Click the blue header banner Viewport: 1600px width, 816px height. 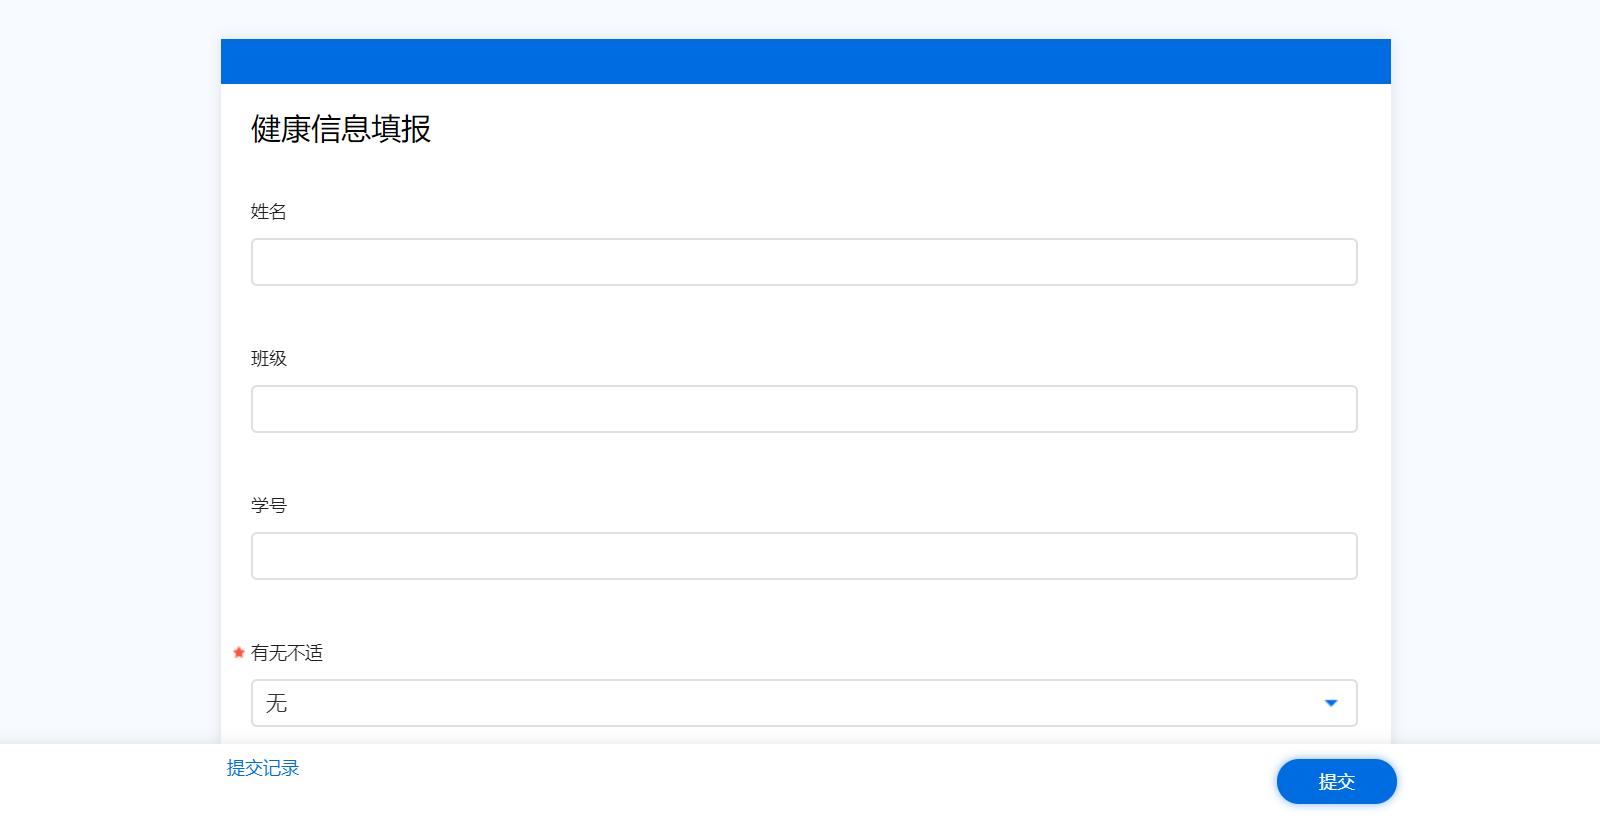click(x=805, y=61)
